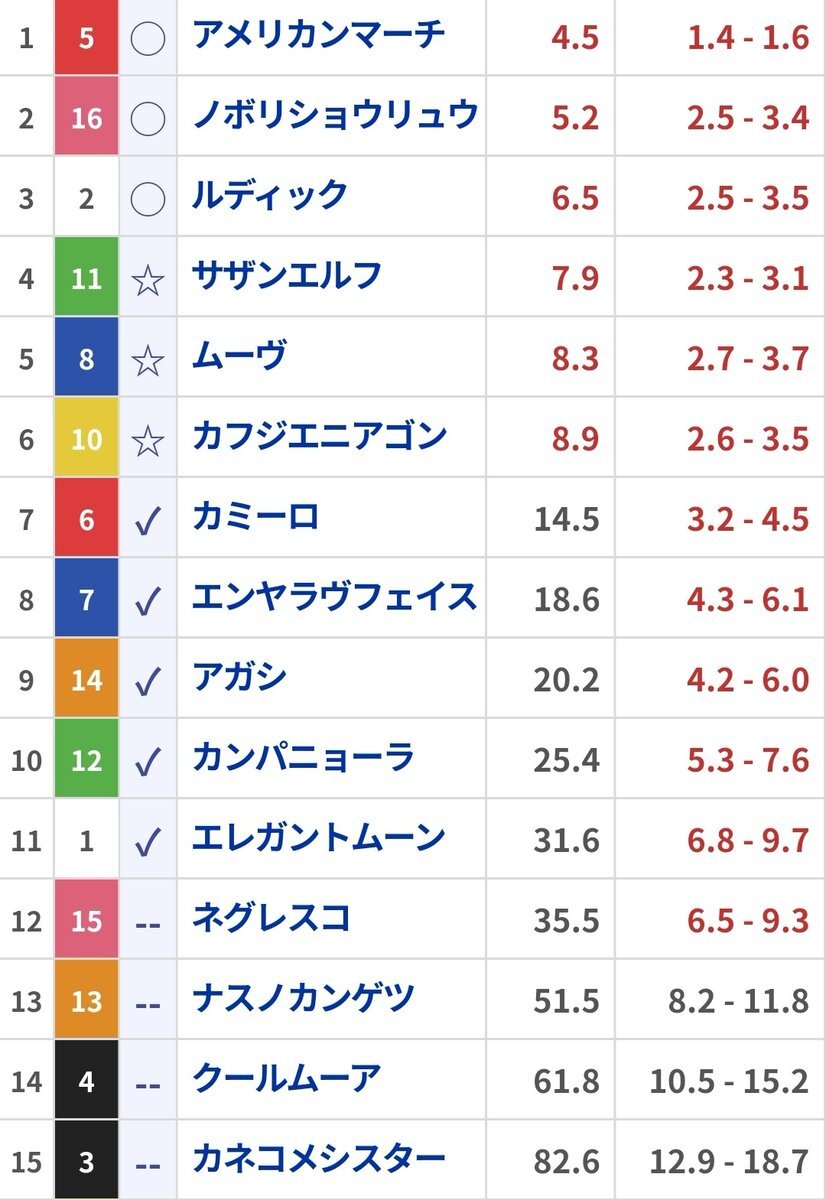The height and width of the screenshot is (1200, 826).
Task: Click the circle mark for アメリカンマーチ
Action: [148, 39]
